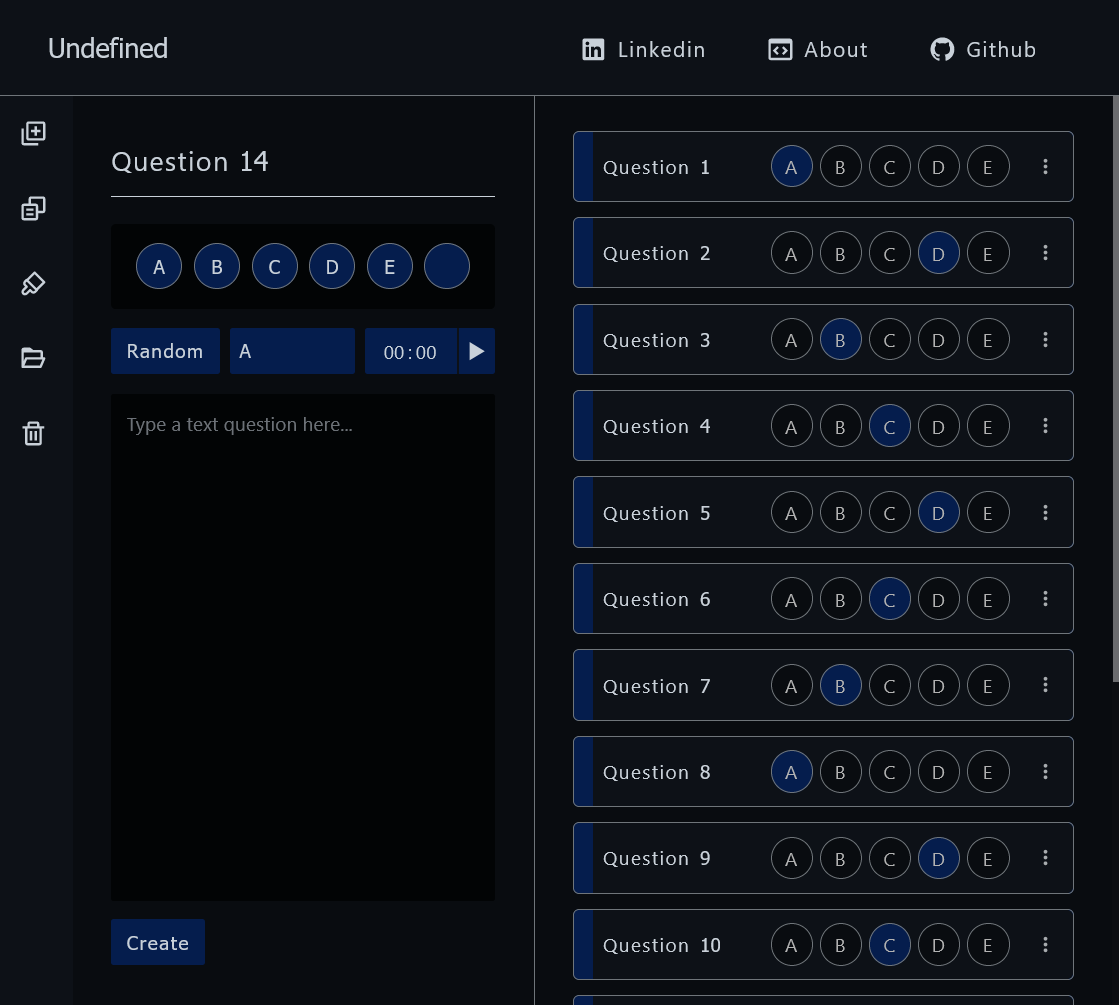Click the add new question sidebar icon
The width and height of the screenshot is (1119, 1005).
(x=34, y=133)
